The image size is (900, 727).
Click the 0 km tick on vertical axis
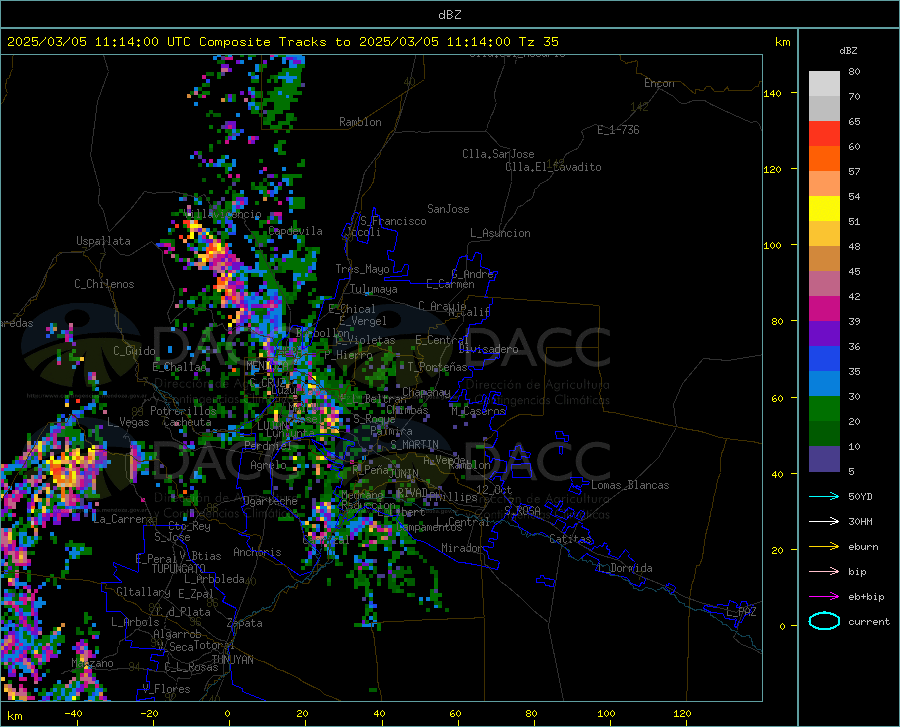(782, 626)
